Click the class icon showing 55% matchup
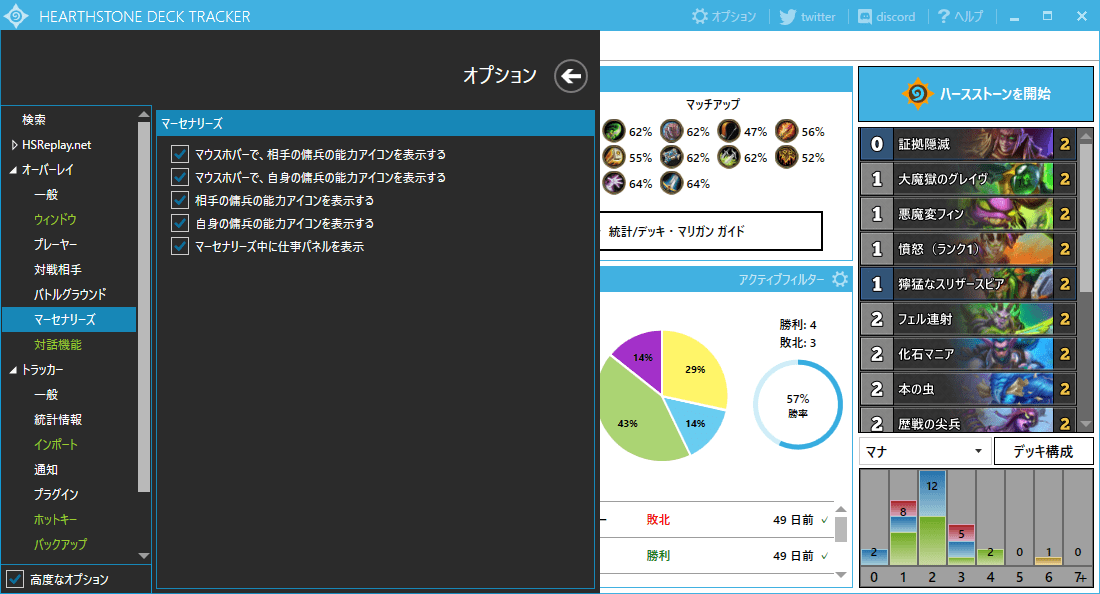 [614, 156]
